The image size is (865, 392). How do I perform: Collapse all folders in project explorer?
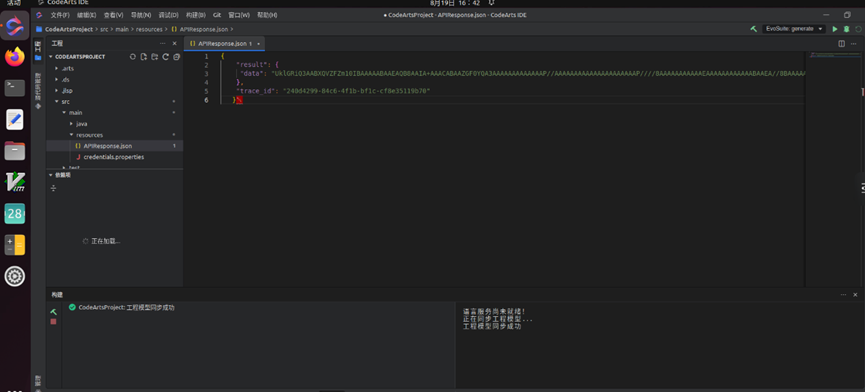pos(177,57)
